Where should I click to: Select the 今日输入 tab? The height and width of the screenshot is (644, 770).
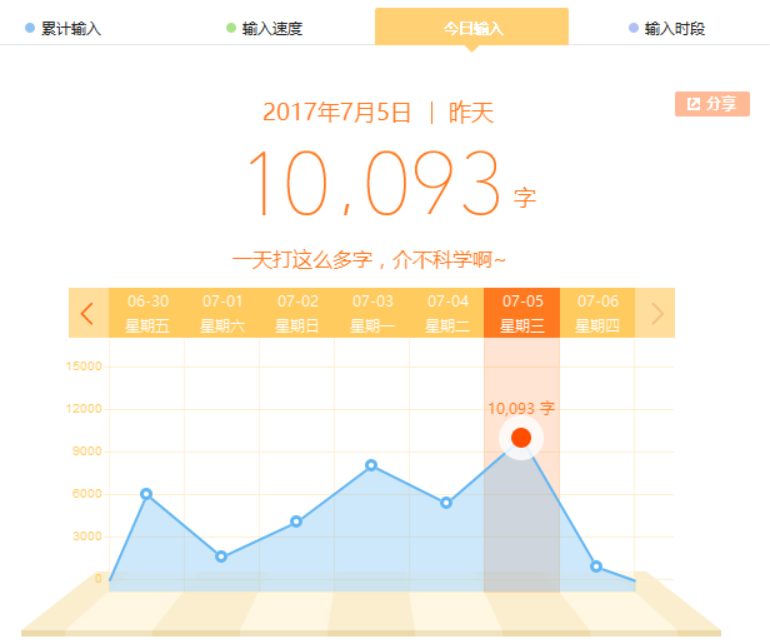click(472, 27)
